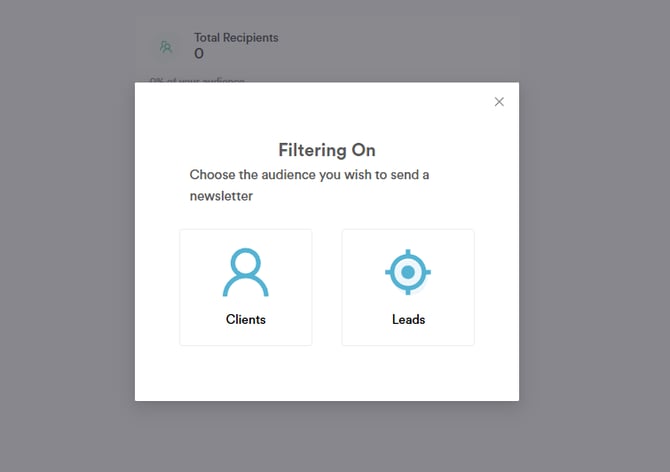
Task: Click the Leads text label
Action: pos(408,320)
